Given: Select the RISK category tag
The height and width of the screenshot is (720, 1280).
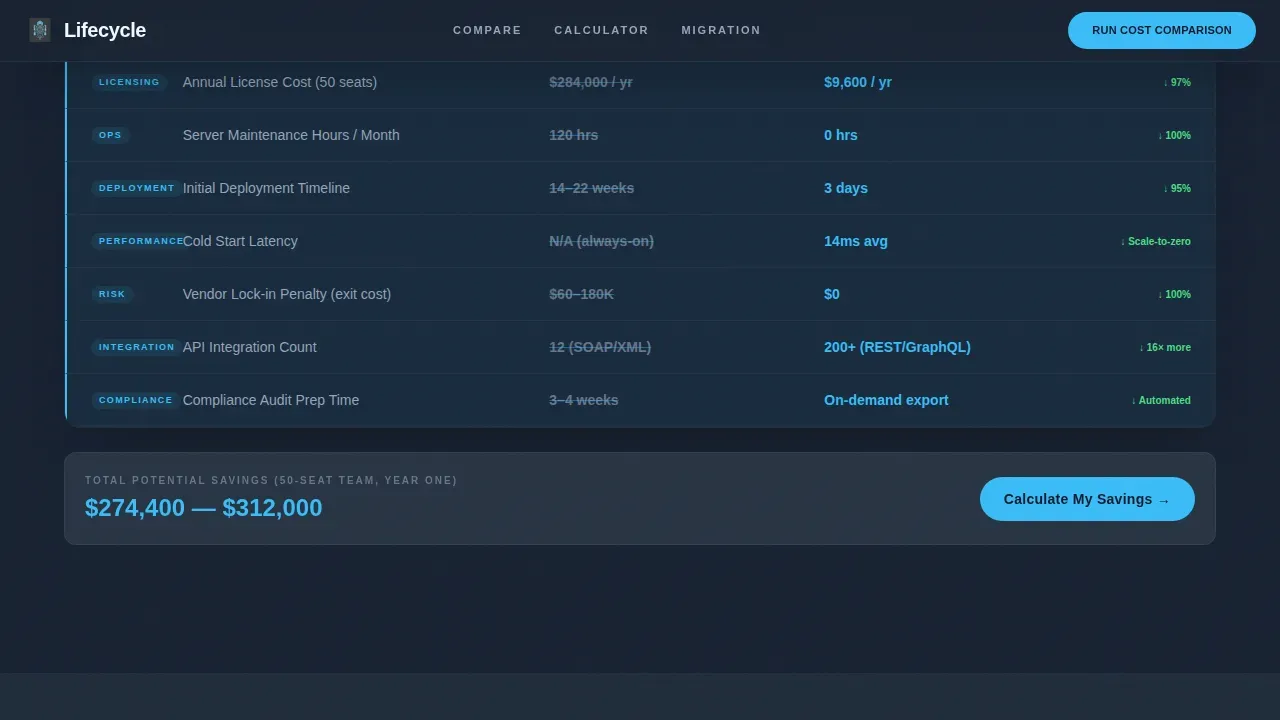Looking at the screenshot, I should pos(112,294).
